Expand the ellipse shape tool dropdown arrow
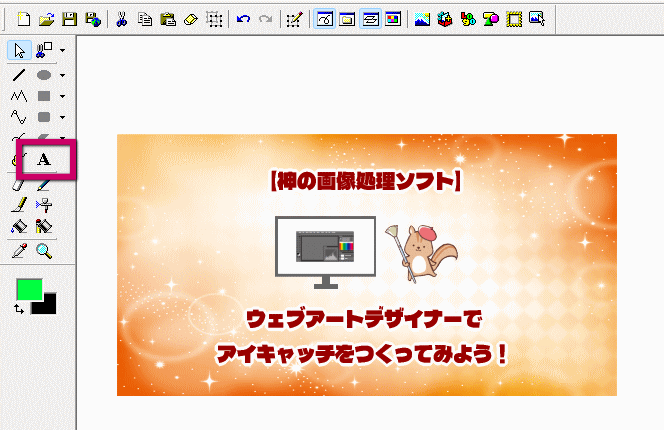Viewport: 664px width, 430px height. click(62, 75)
